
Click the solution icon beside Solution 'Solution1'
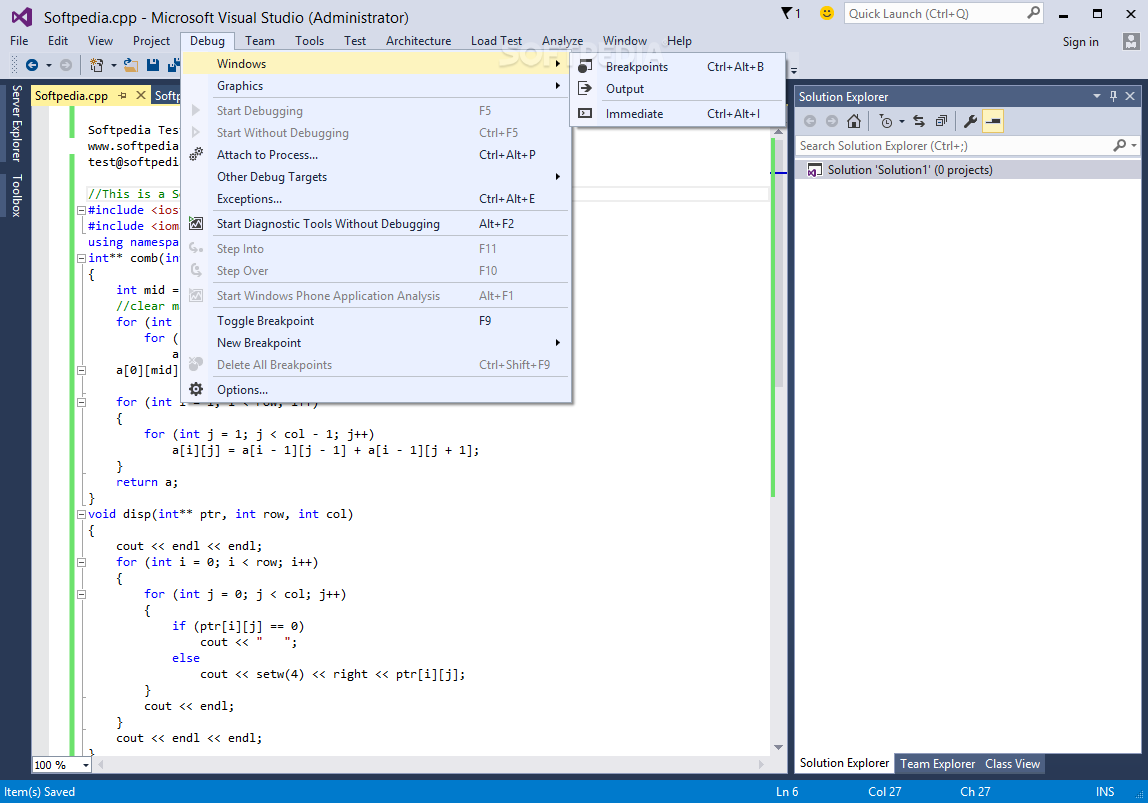814,170
